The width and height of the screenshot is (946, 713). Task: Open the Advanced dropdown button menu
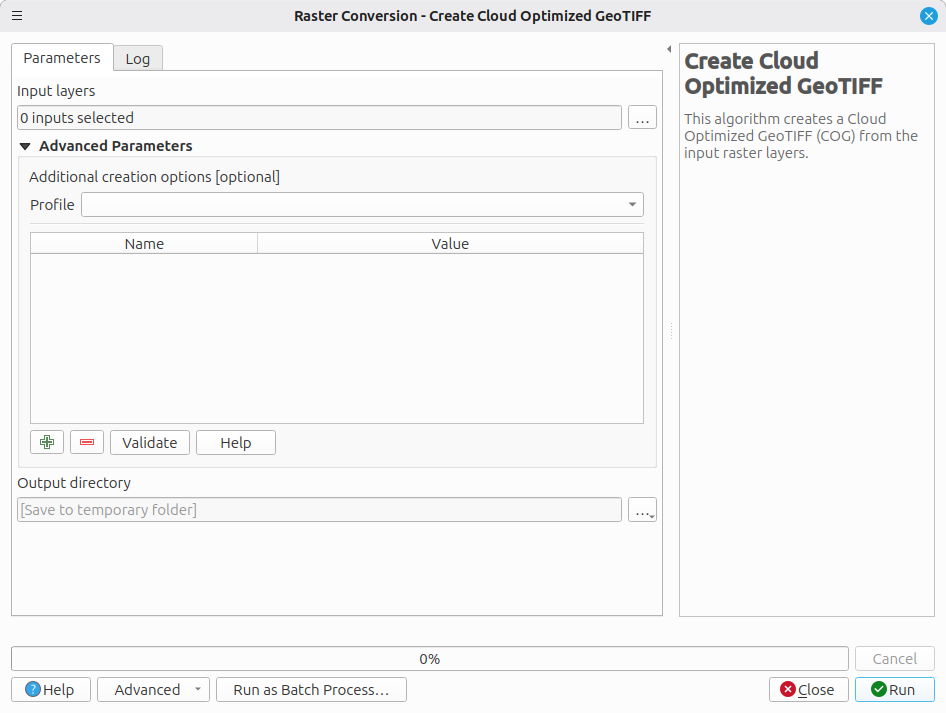click(x=153, y=690)
